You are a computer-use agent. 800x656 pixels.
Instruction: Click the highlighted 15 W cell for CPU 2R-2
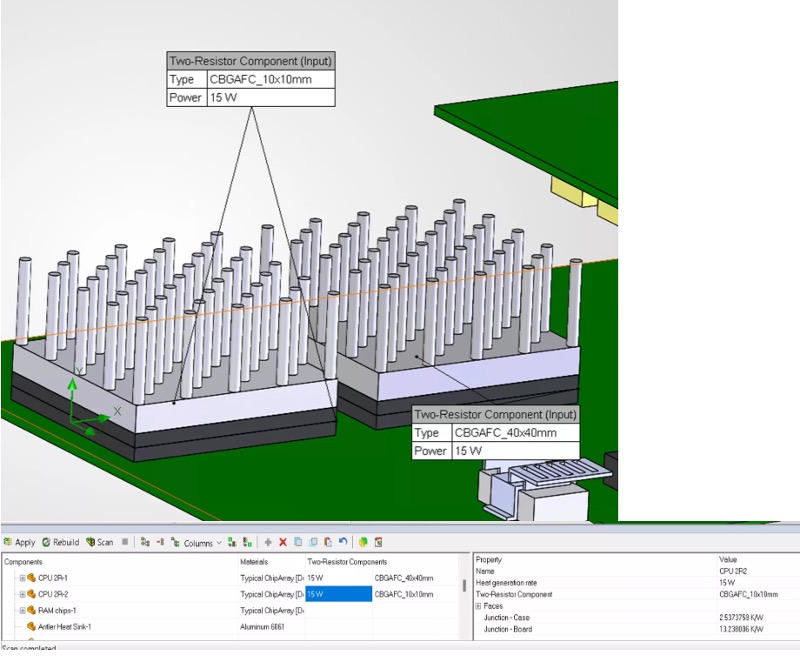[339, 594]
